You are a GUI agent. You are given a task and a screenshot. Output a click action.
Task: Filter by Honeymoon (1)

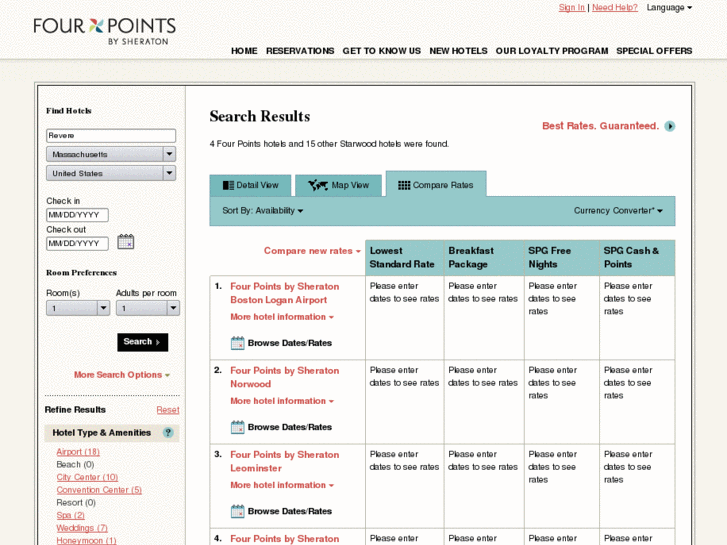point(86,540)
